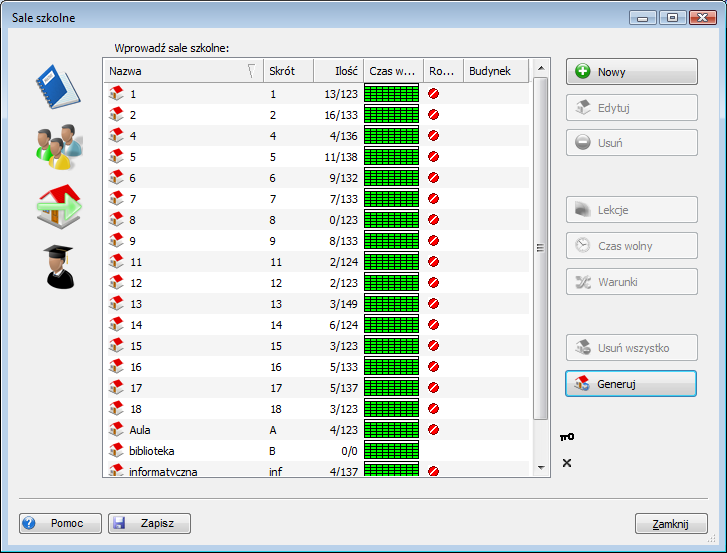The image size is (727, 553).
Task: Click the Edytuj button
Action: point(631,108)
